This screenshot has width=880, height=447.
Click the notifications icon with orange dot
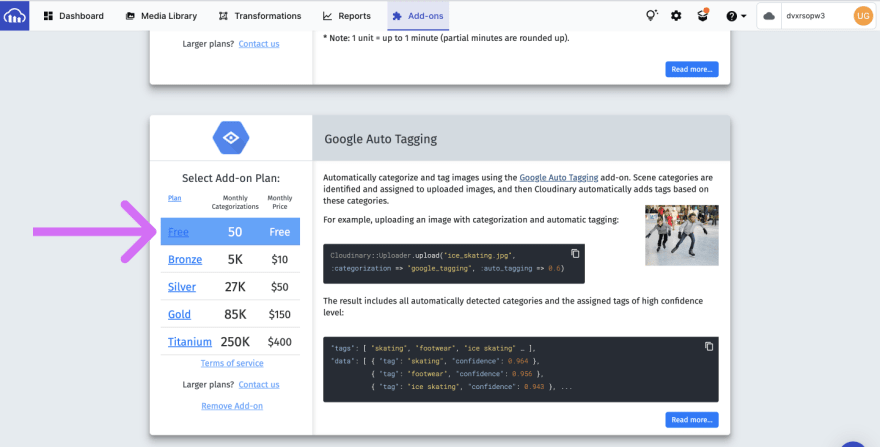pos(703,15)
